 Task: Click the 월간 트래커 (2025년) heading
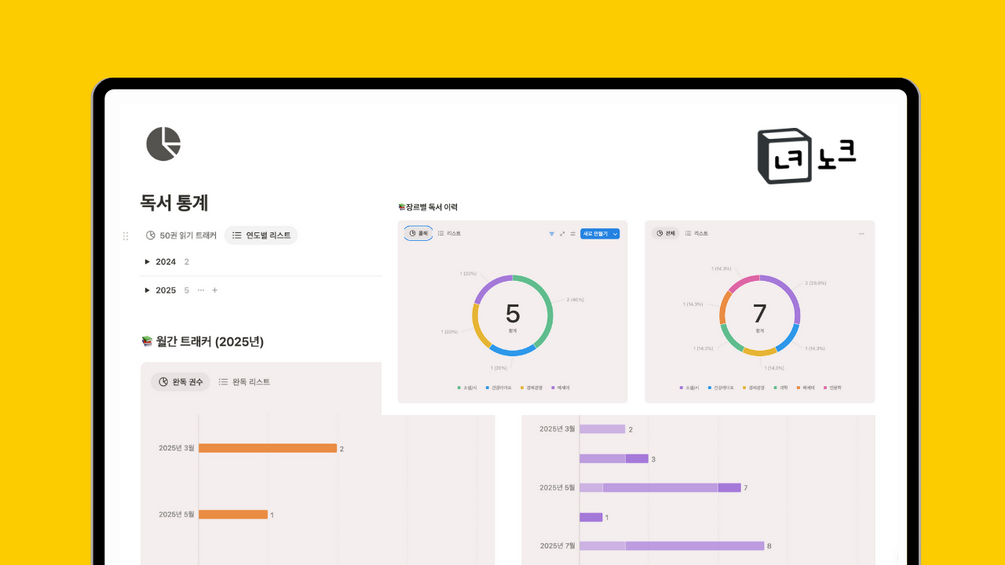pyautogui.click(x=210, y=341)
